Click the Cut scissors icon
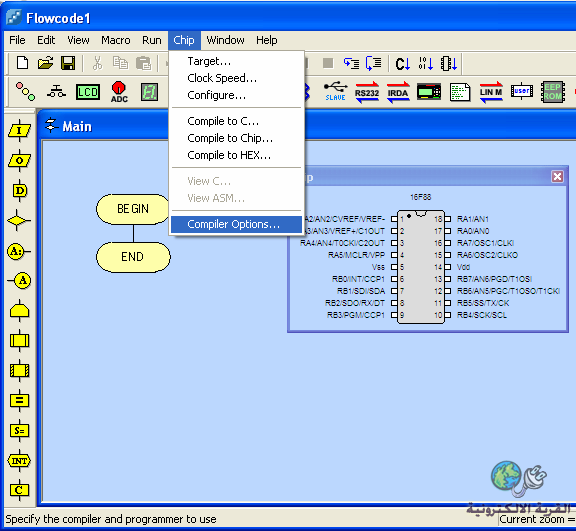The image size is (576, 531). (97, 63)
